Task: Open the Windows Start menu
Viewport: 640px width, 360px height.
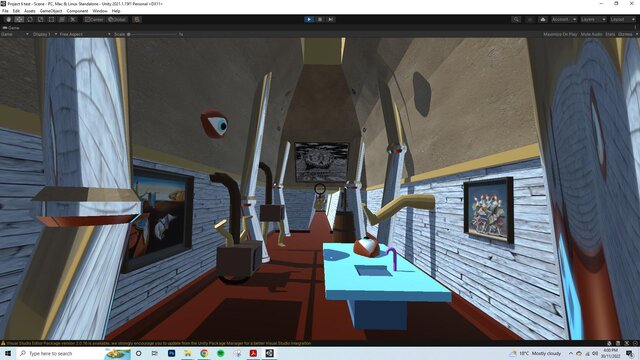Action: (x=8, y=353)
